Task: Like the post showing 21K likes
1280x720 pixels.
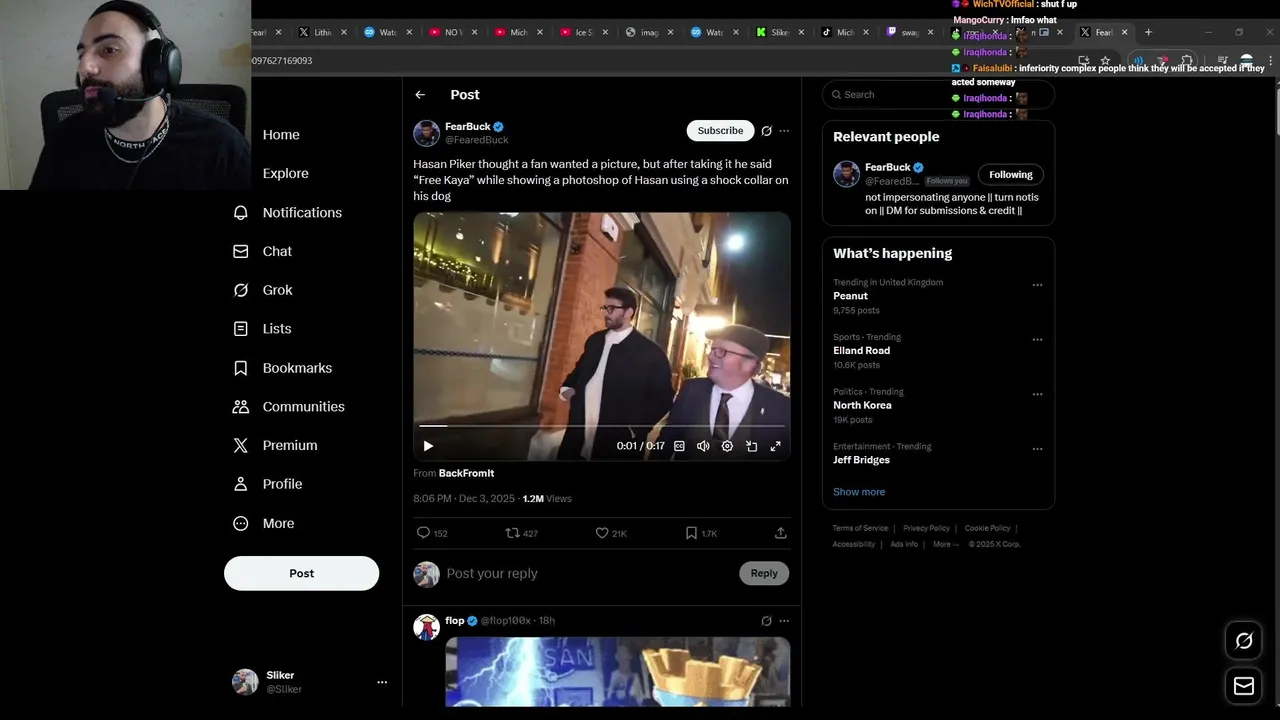Action: [602, 533]
